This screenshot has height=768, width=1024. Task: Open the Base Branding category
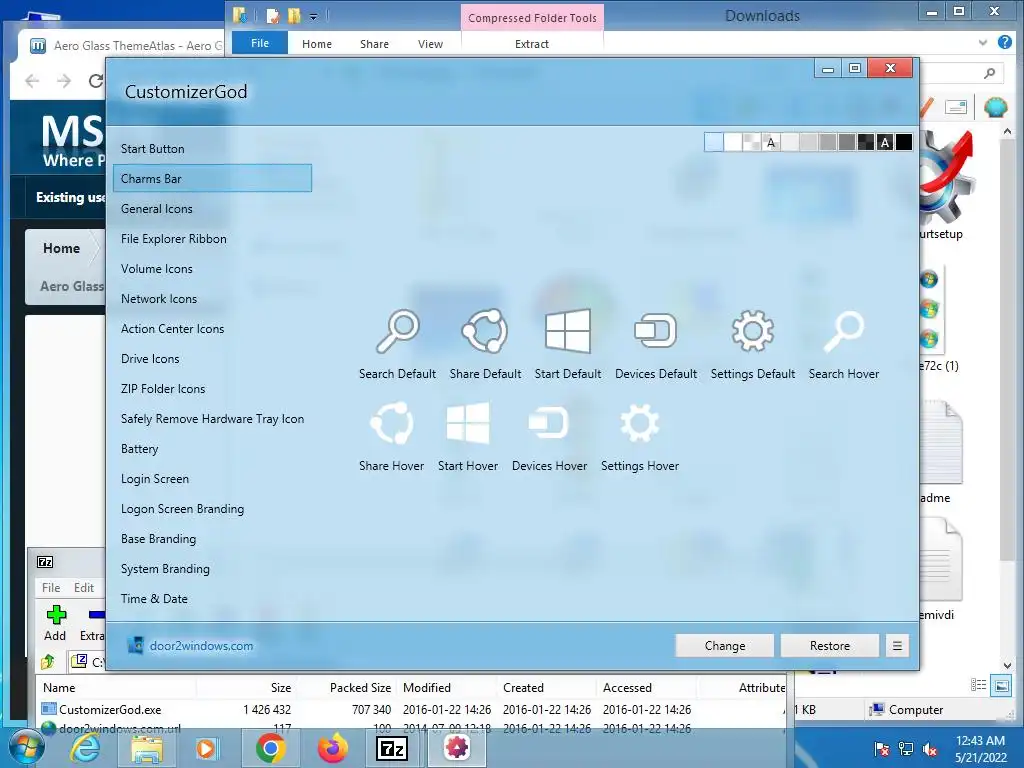(x=212, y=539)
